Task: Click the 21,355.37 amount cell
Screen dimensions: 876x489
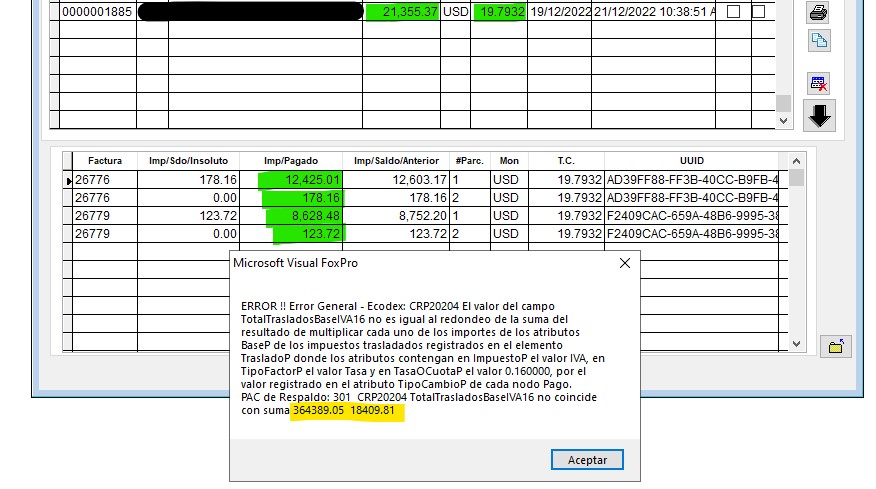Action: (x=402, y=12)
